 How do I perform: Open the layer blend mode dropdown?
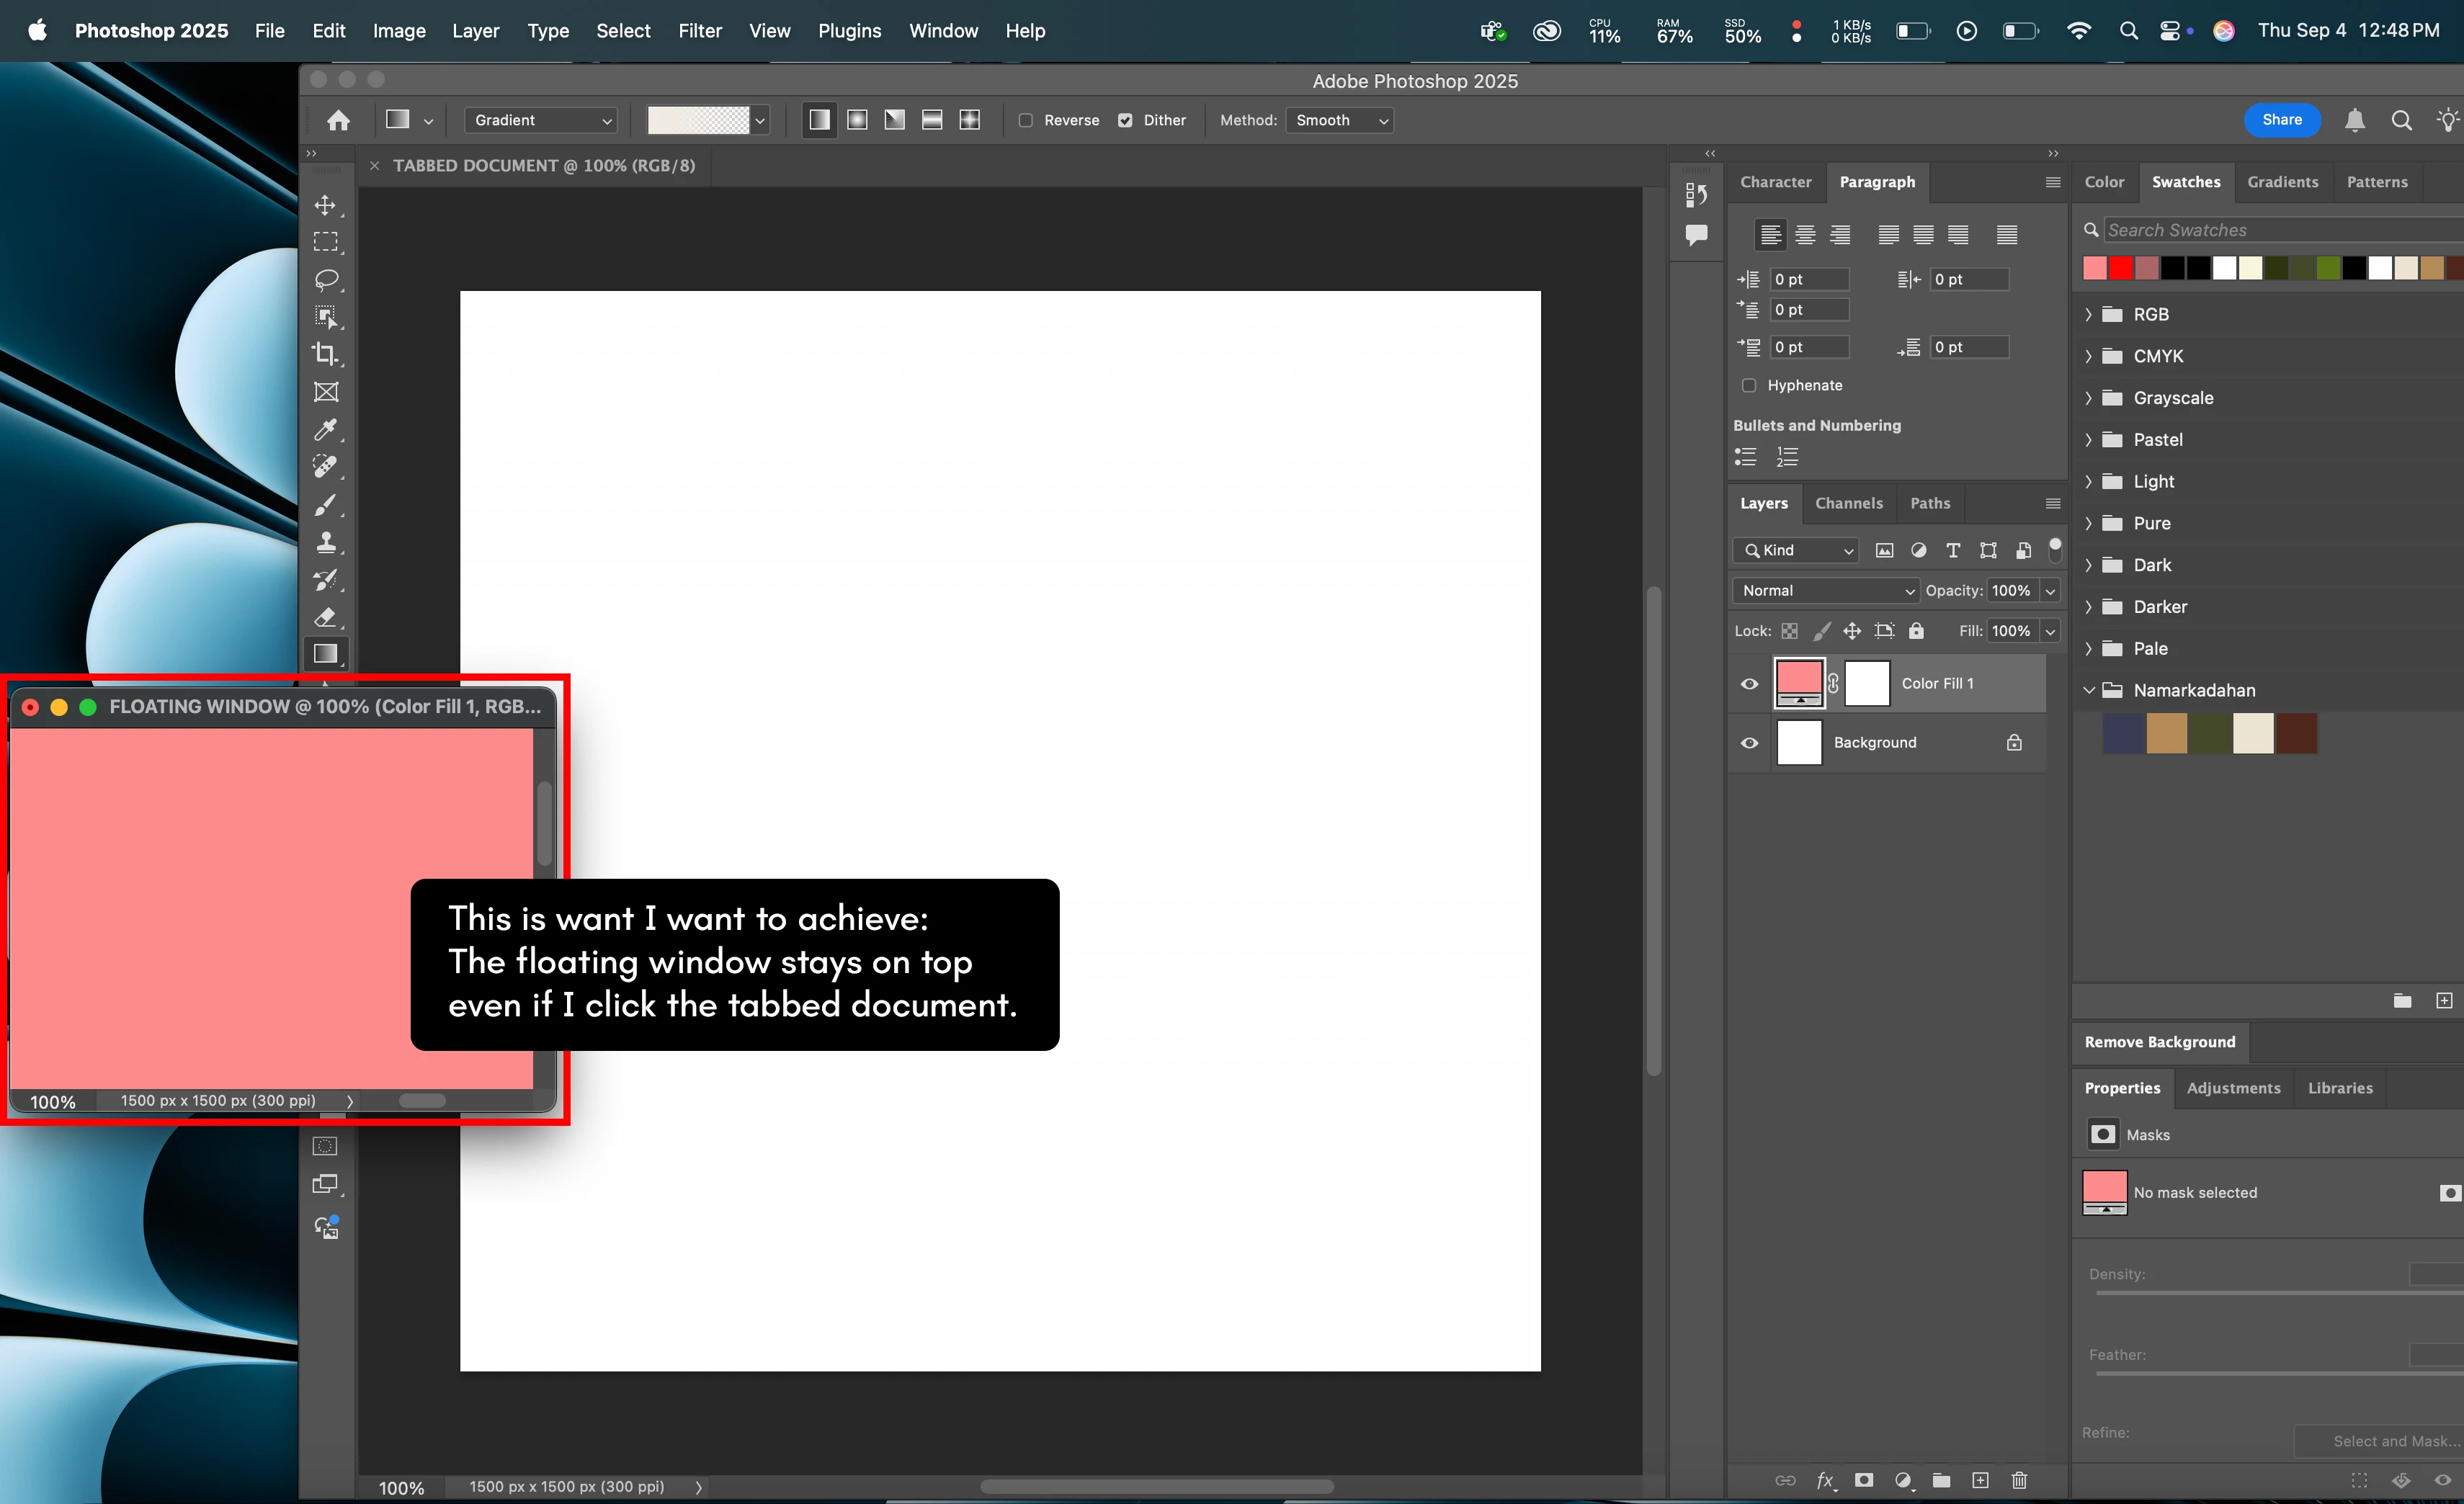pos(1825,591)
